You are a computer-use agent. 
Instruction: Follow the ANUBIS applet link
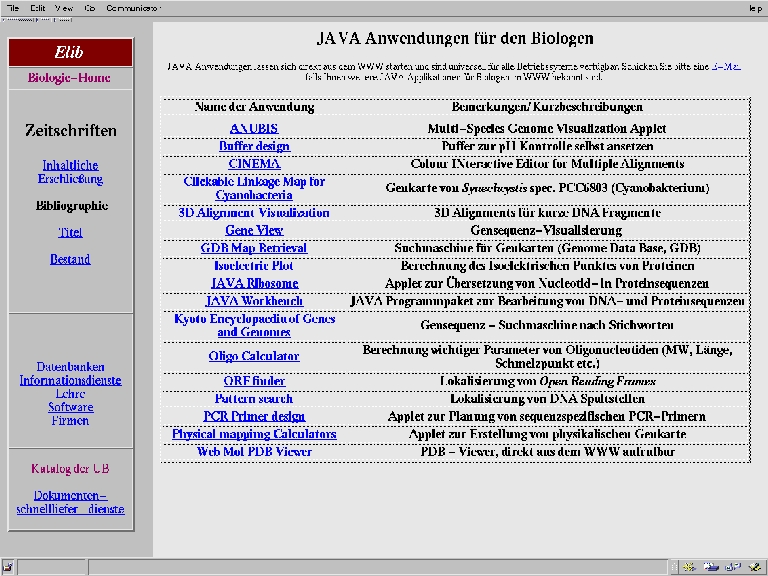pyautogui.click(x=254, y=129)
